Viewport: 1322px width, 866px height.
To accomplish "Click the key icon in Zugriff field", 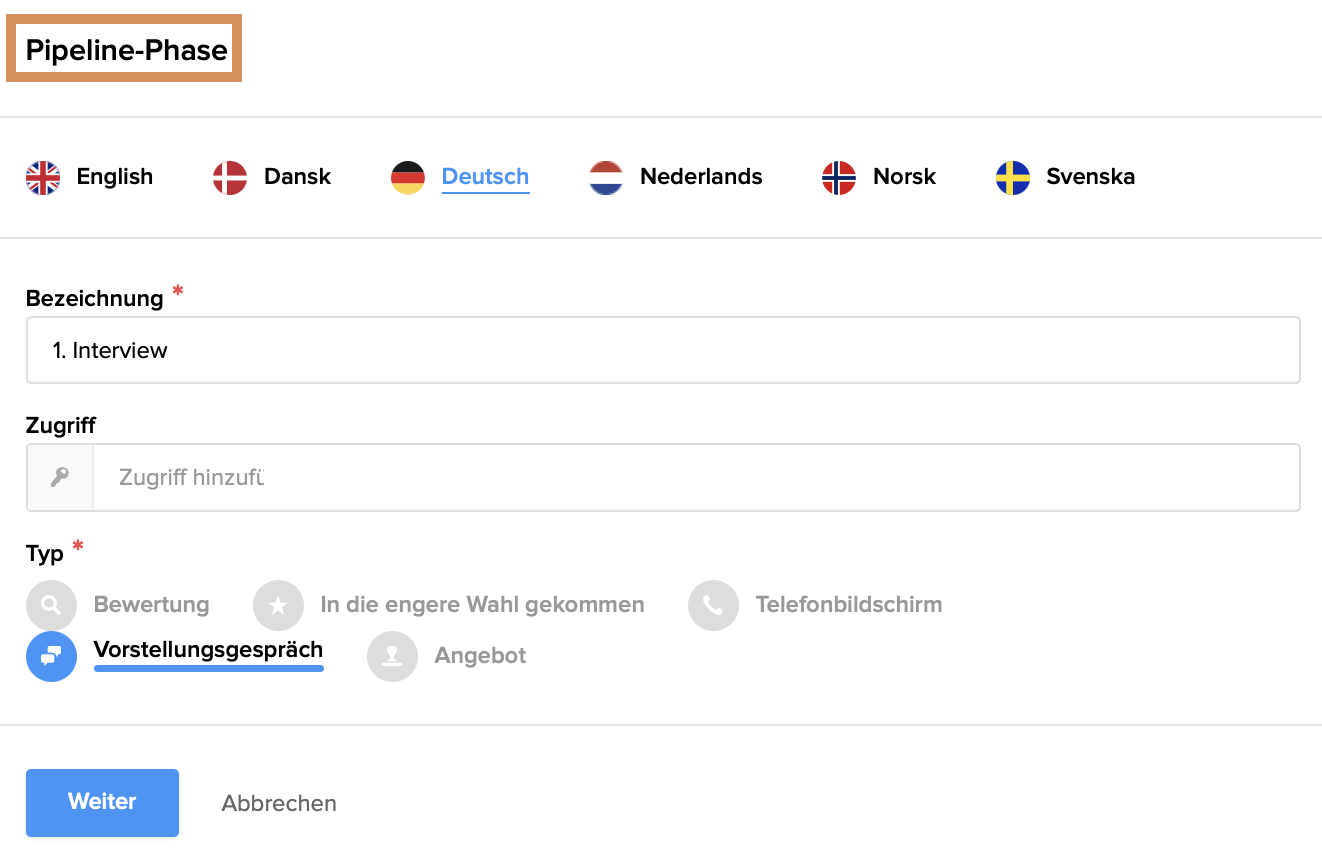I will tap(60, 477).
